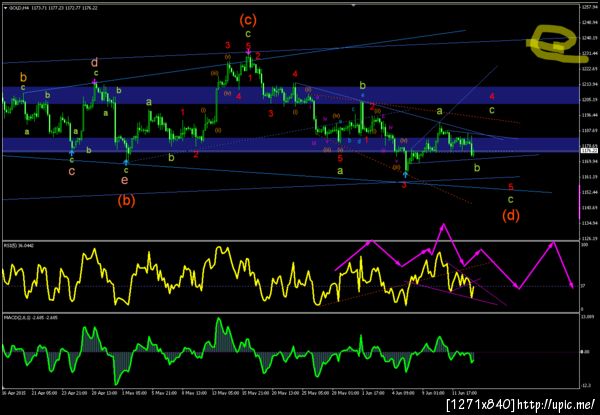Click the current price tag 1176.22
This screenshot has height=415, width=600.
(589, 151)
